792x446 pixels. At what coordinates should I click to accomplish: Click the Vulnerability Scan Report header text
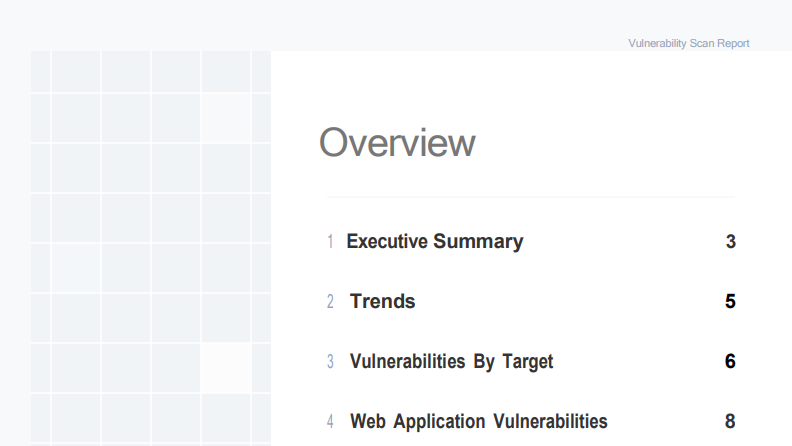pos(688,44)
